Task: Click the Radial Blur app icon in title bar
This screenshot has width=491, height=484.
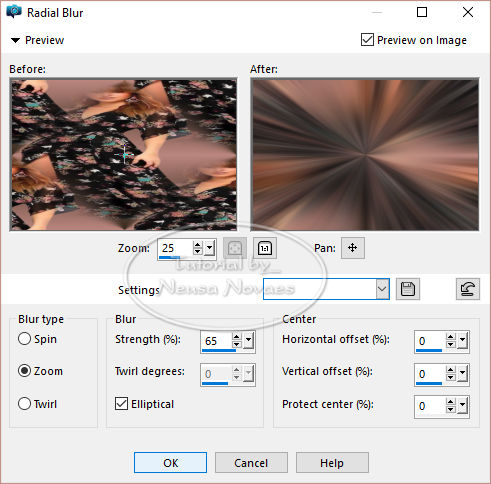Action: point(14,12)
